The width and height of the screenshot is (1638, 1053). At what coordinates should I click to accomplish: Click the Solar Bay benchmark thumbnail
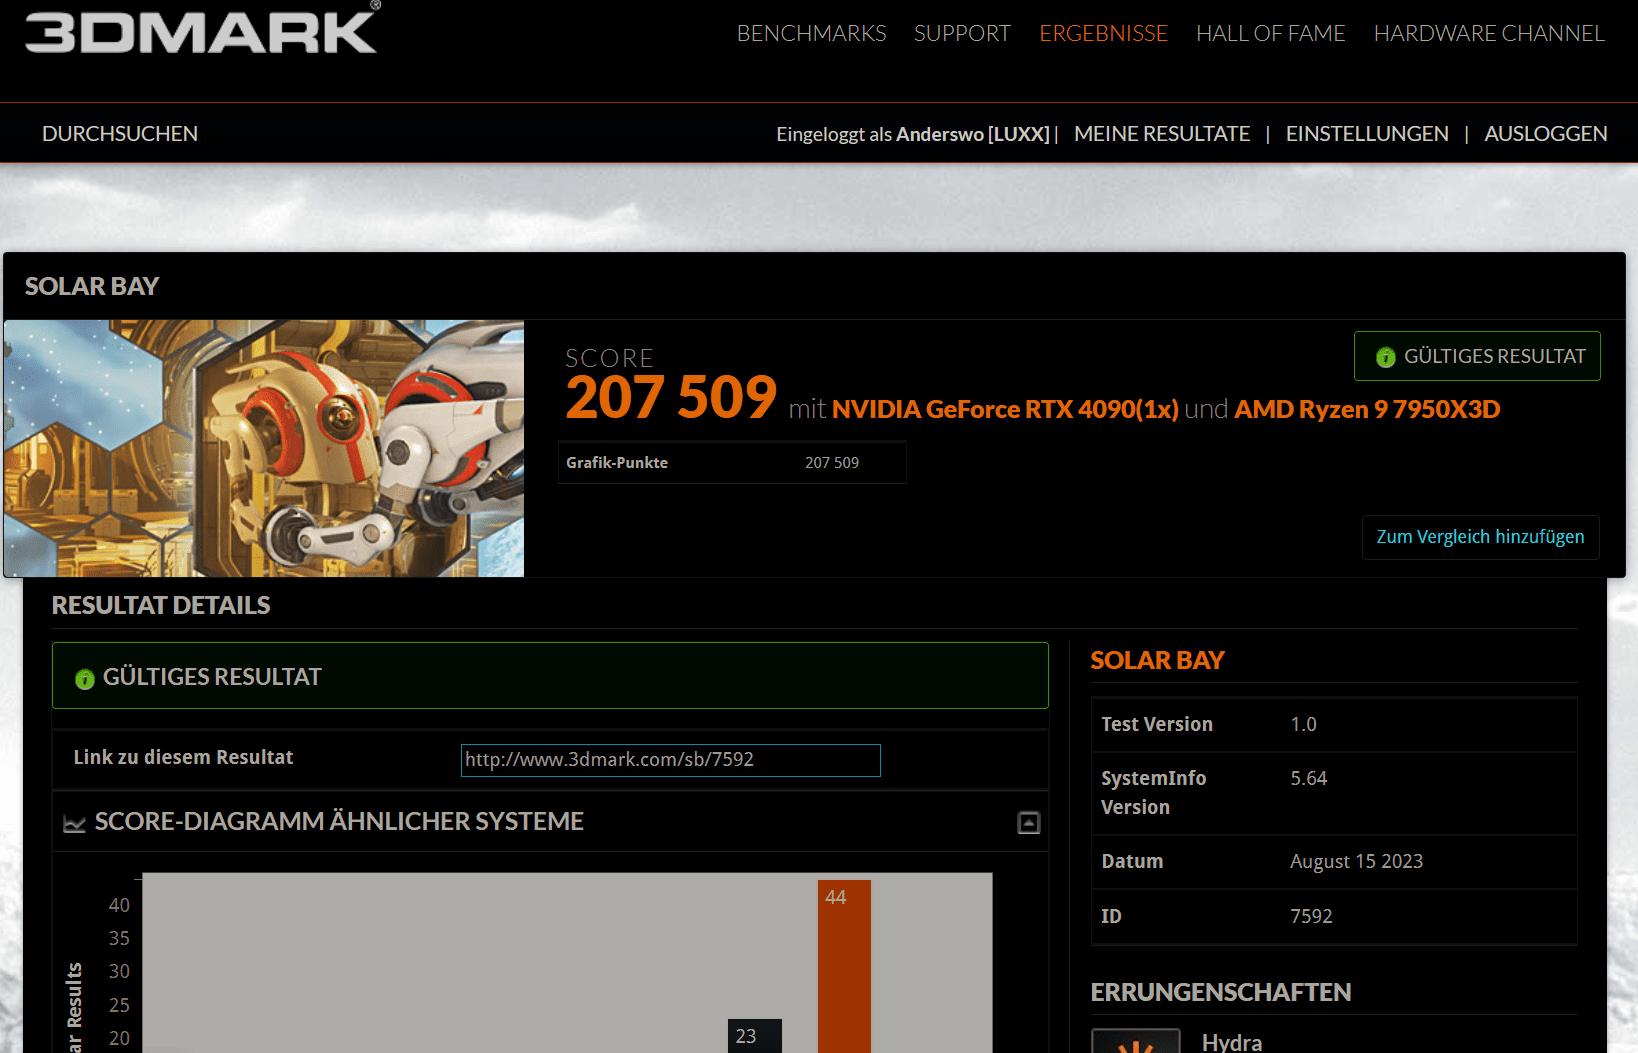click(x=264, y=448)
